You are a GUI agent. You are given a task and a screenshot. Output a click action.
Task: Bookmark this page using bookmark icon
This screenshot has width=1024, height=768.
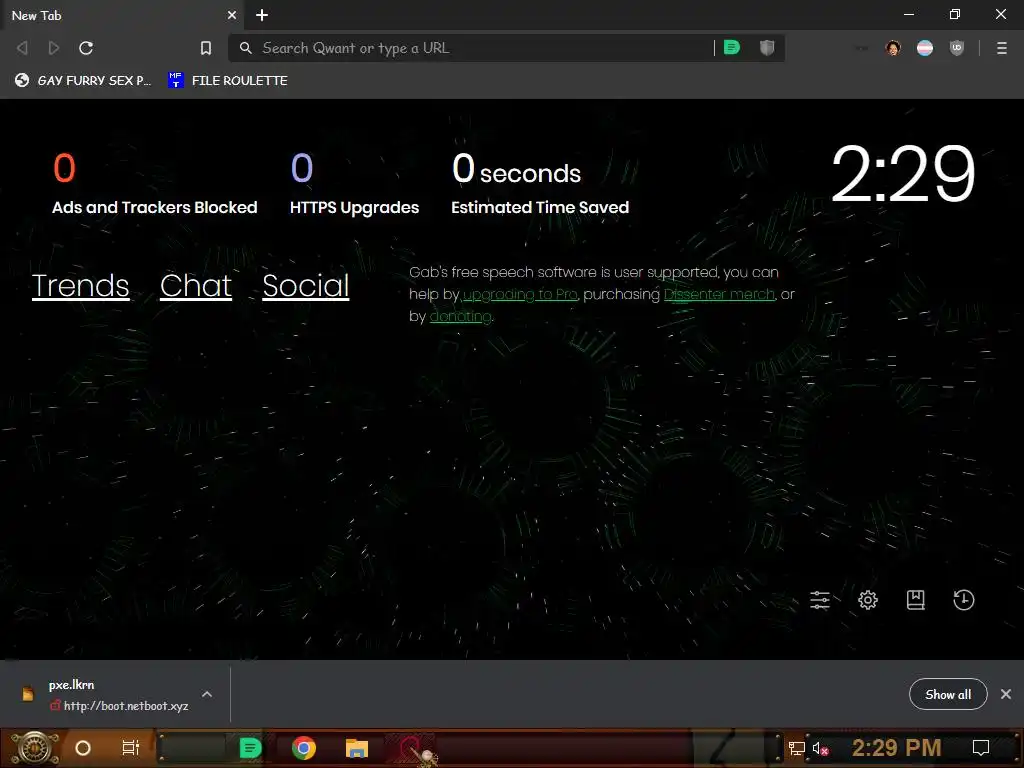click(206, 48)
